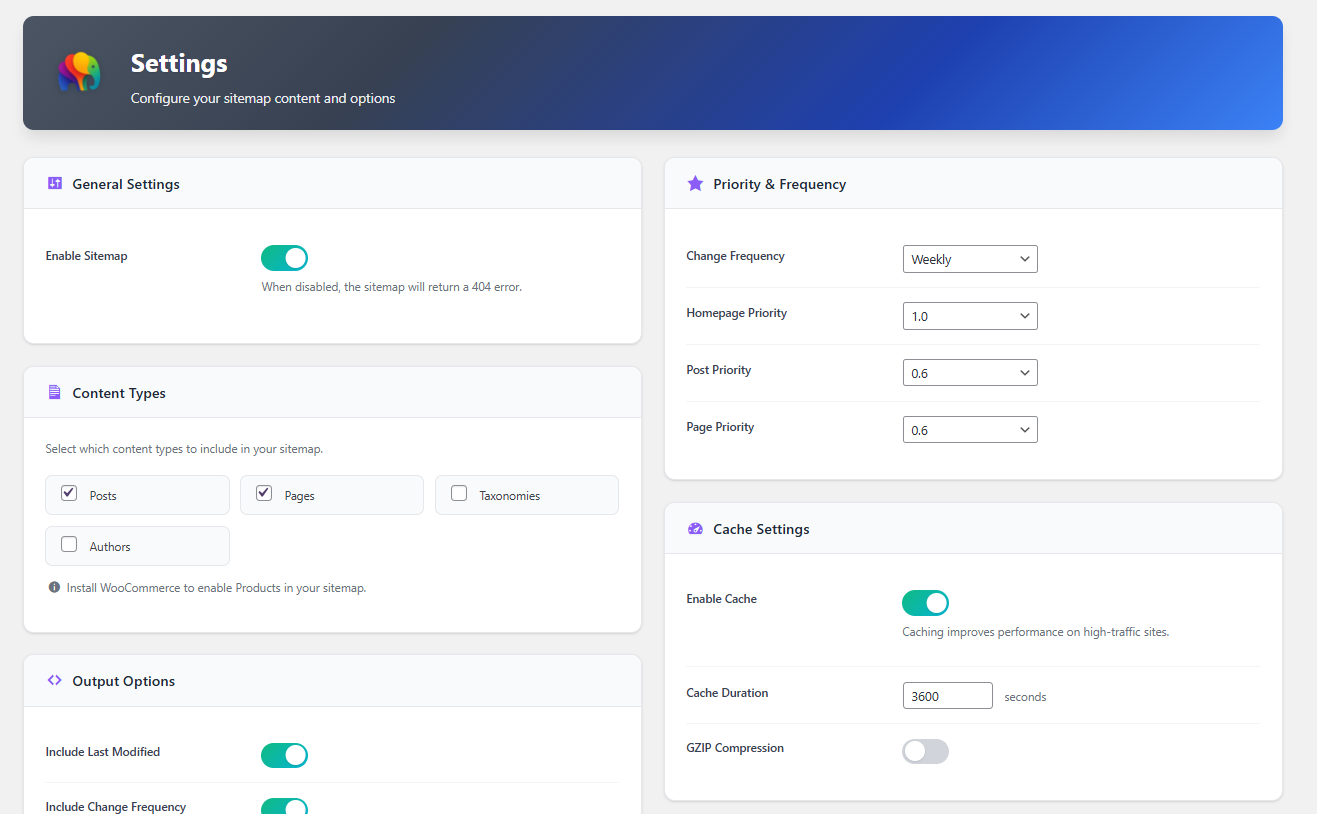
Task: Click the Cache Duration input field
Action: (946, 695)
